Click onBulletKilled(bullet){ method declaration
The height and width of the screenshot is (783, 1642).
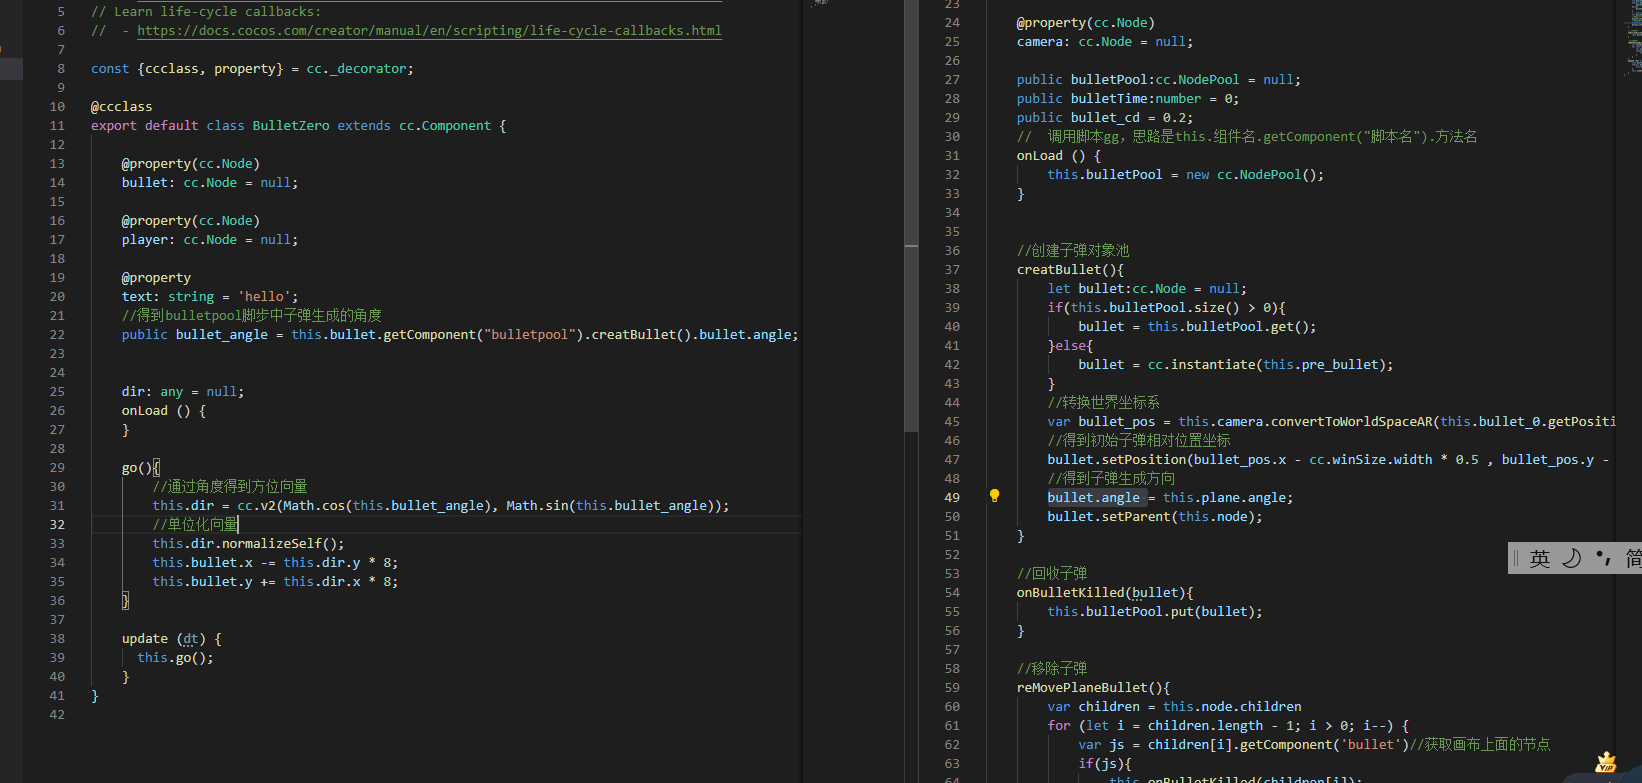click(1105, 593)
